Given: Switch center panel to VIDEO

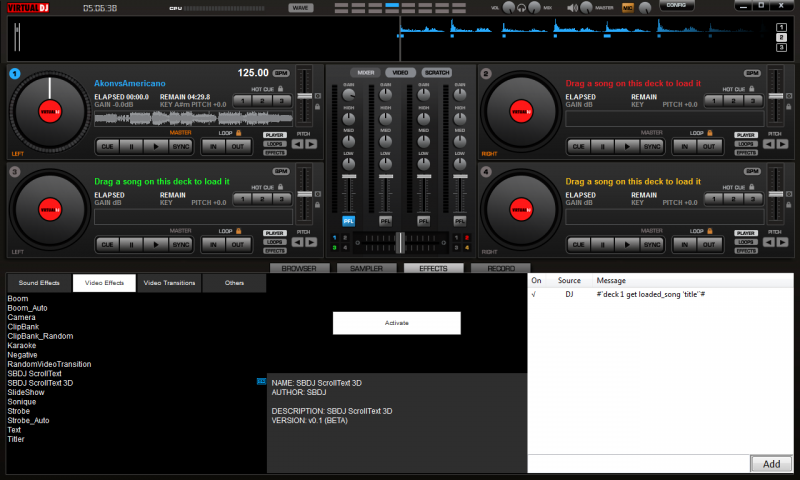Looking at the screenshot, I should [401, 72].
